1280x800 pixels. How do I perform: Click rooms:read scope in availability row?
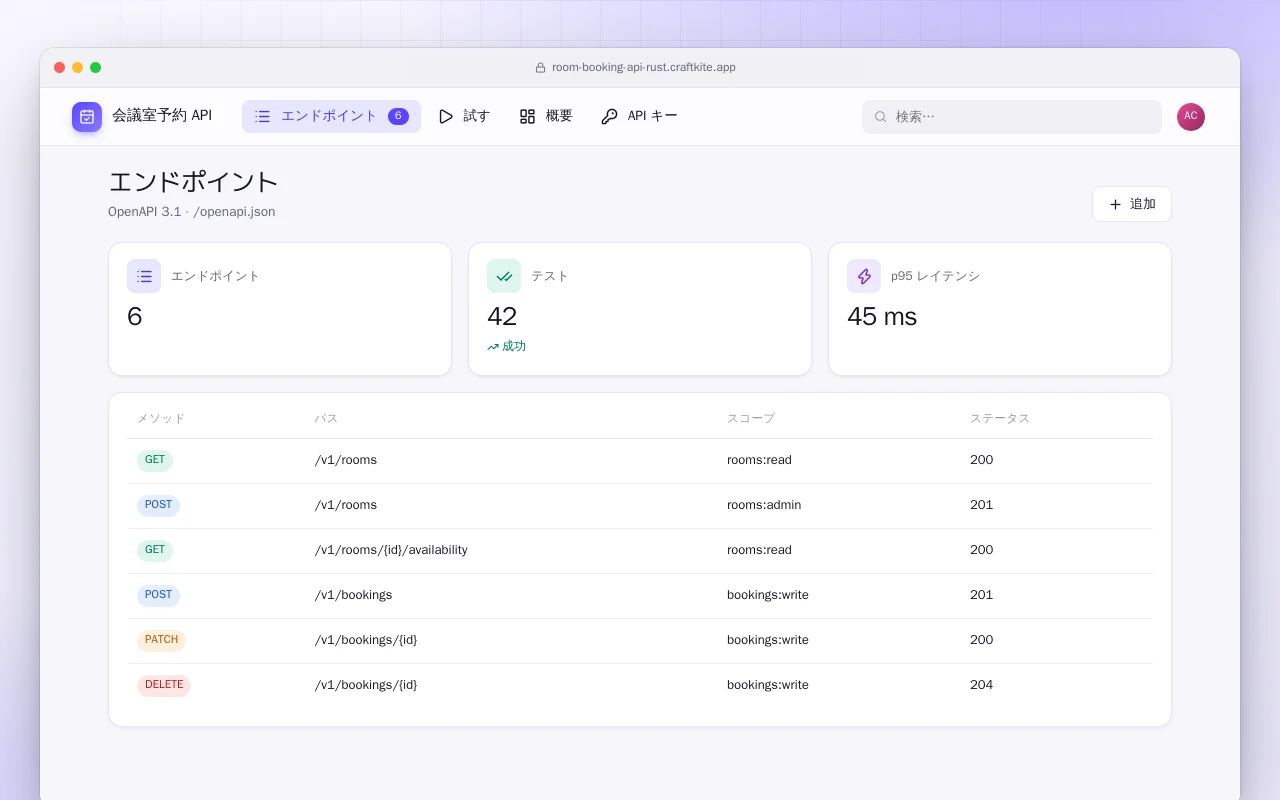759,550
